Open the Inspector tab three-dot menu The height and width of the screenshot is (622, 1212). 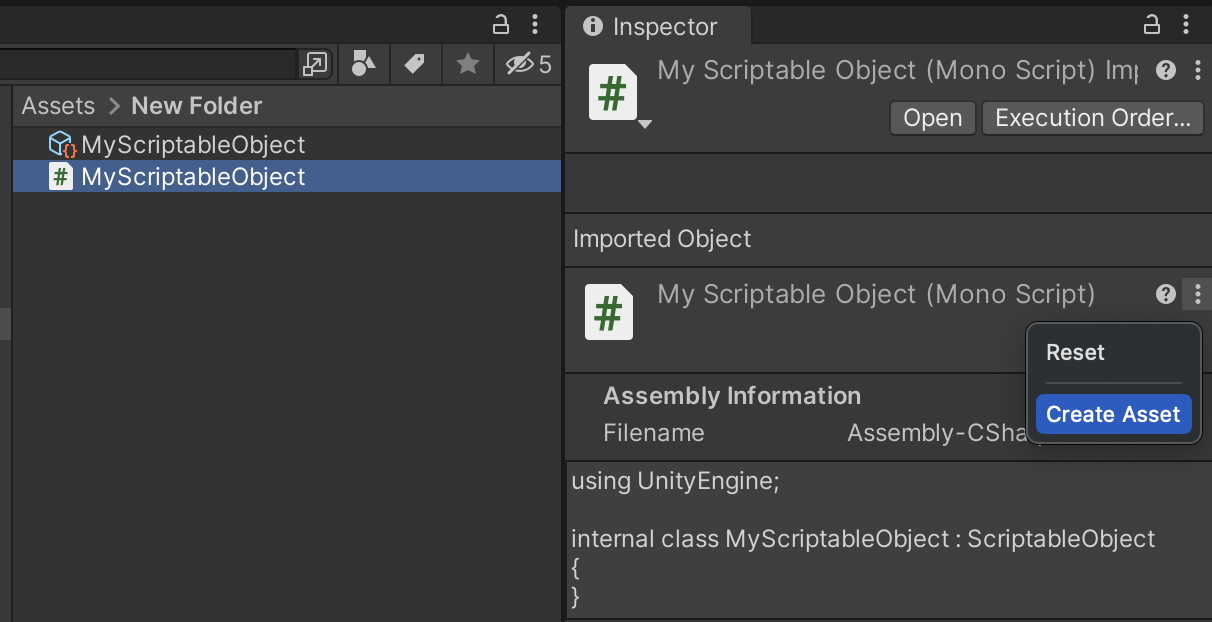[1186, 24]
